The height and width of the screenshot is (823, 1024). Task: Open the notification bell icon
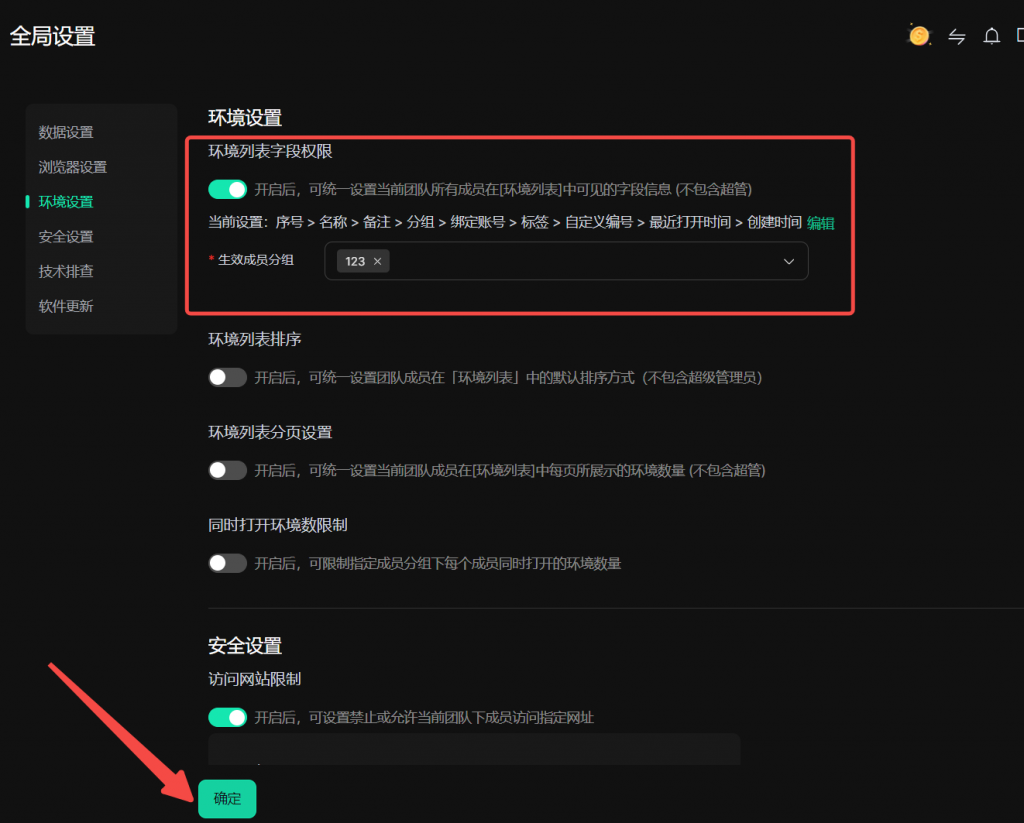[x=991, y=36]
